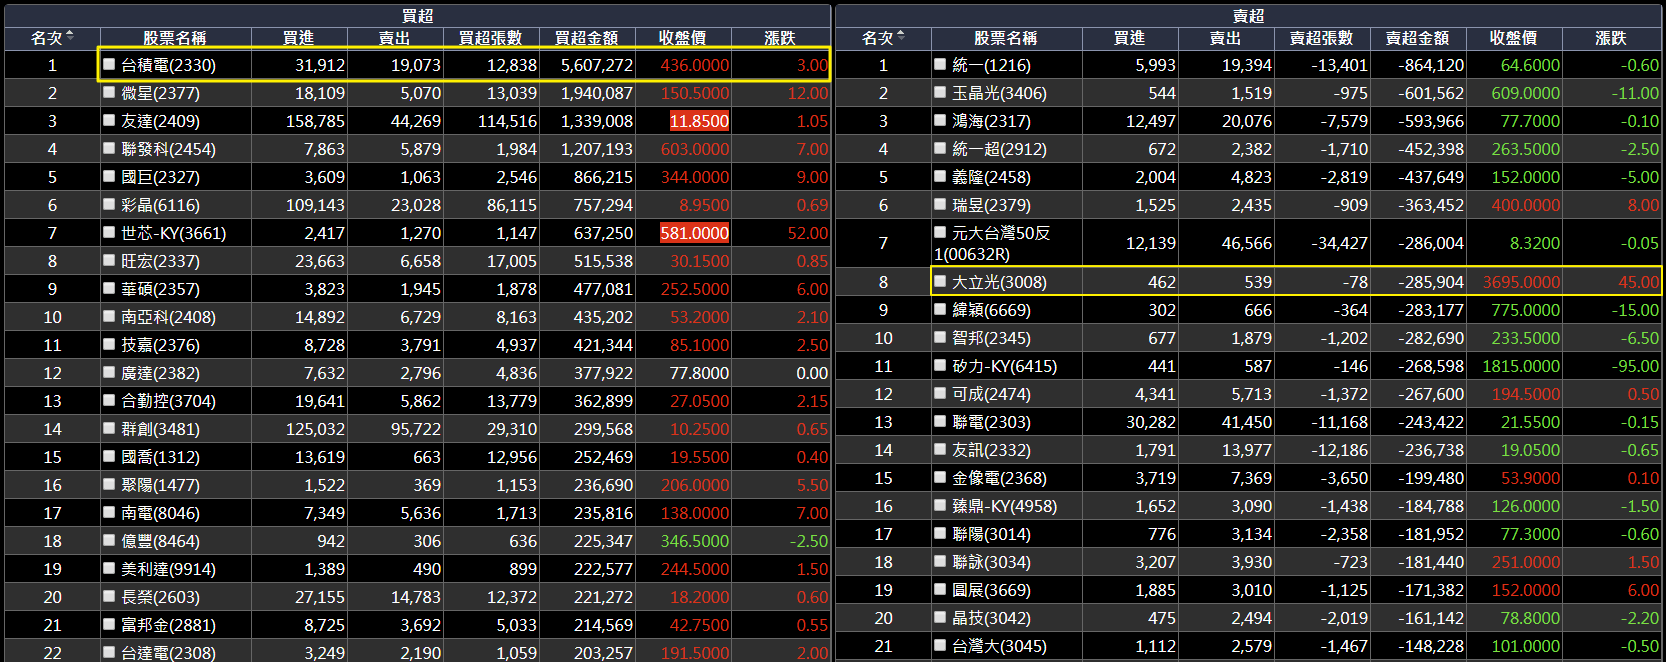This screenshot has height=662, width=1666.
Task: Click stock name 群創(3481)
Action: point(160,429)
